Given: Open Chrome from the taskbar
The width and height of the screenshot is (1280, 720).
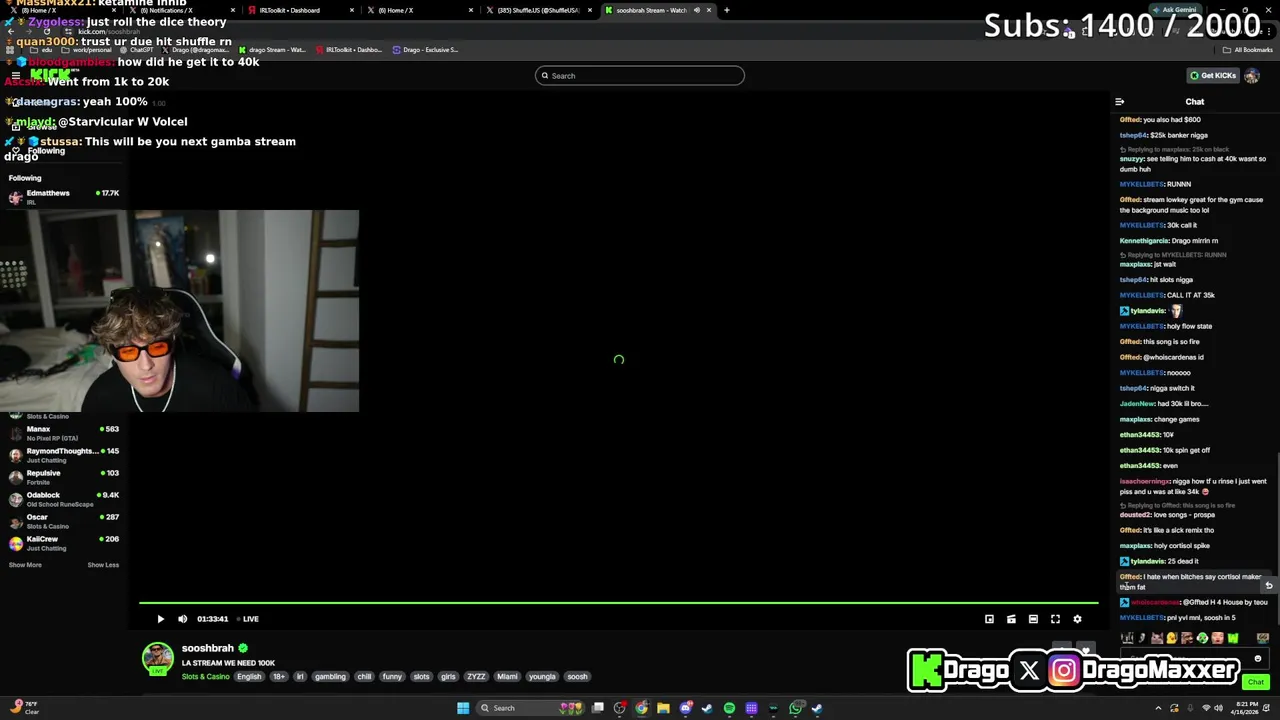Looking at the screenshot, I should pos(641,708).
